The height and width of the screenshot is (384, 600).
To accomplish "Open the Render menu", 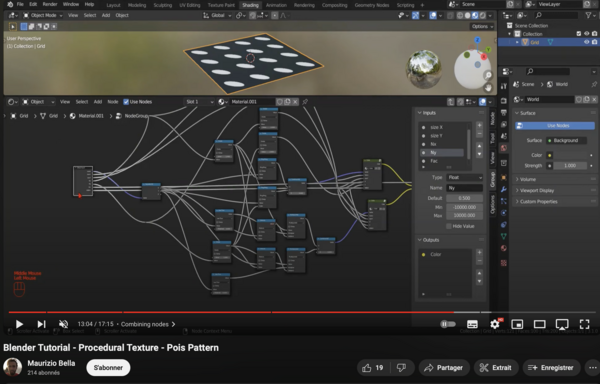I will pyautogui.click(x=50, y=5).
